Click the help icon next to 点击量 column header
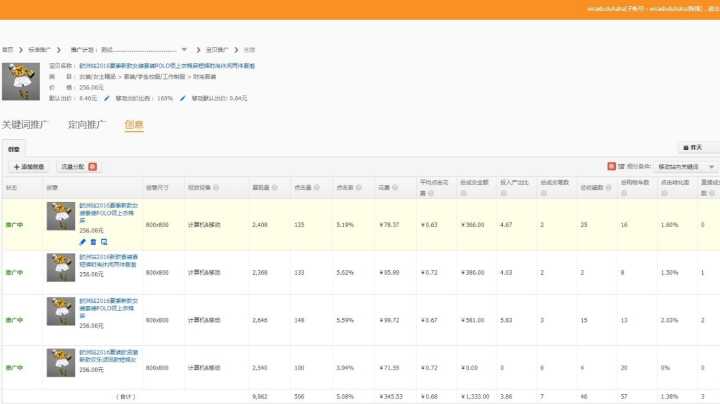The height and width of the screenshot is (404, 720). click(x=316, y=187)
